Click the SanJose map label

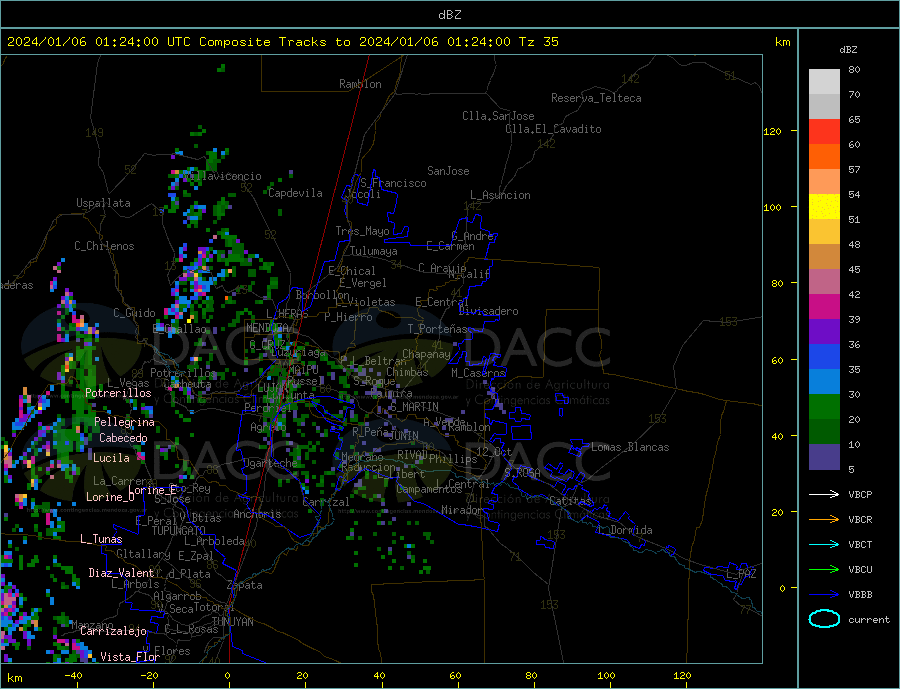pyautogui.click(x=448, y=171)
